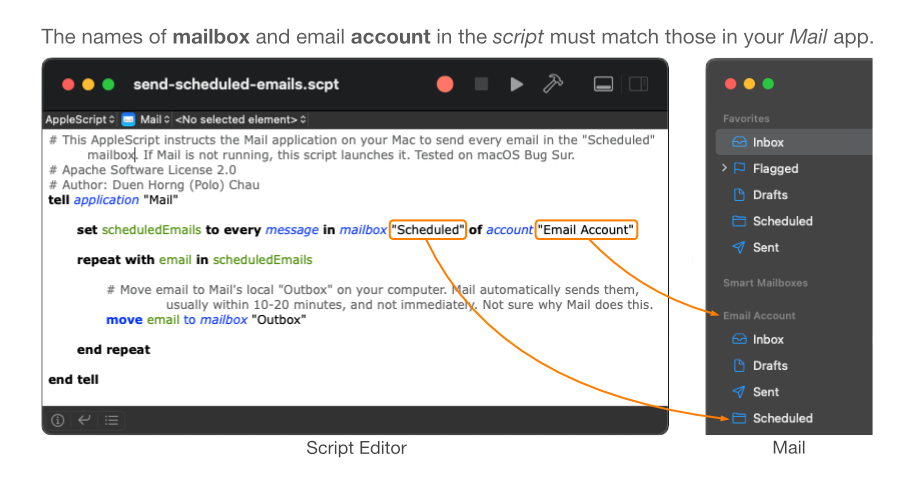Open the Mail target application dropdown
The width and height of the screenshot is (914, 478).
point(154,120)
